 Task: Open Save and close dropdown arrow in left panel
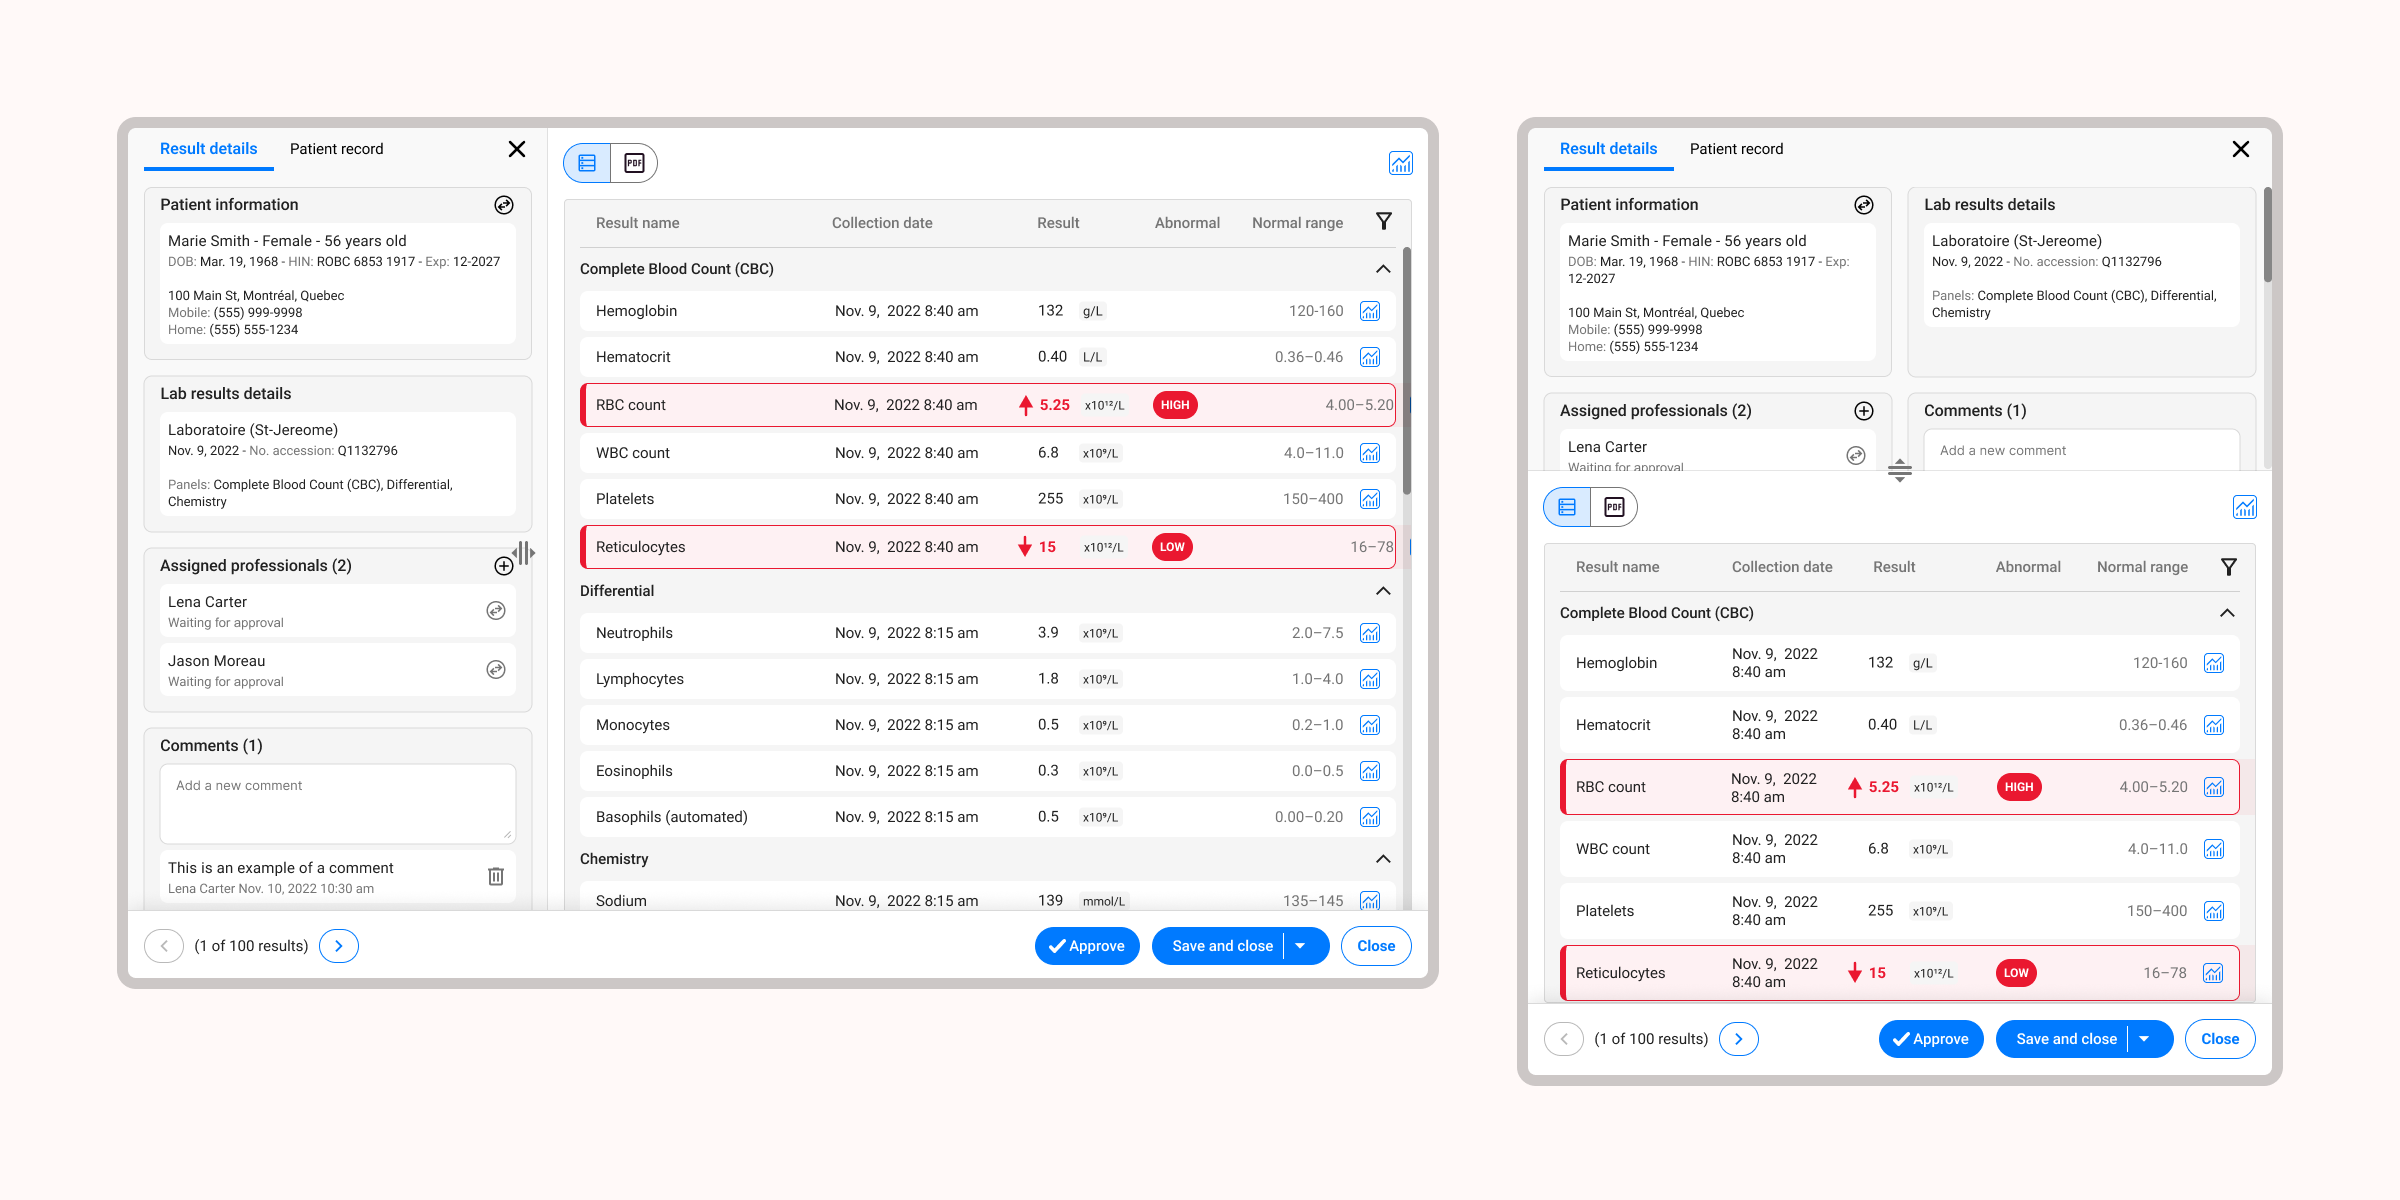tap(1301, 946)
